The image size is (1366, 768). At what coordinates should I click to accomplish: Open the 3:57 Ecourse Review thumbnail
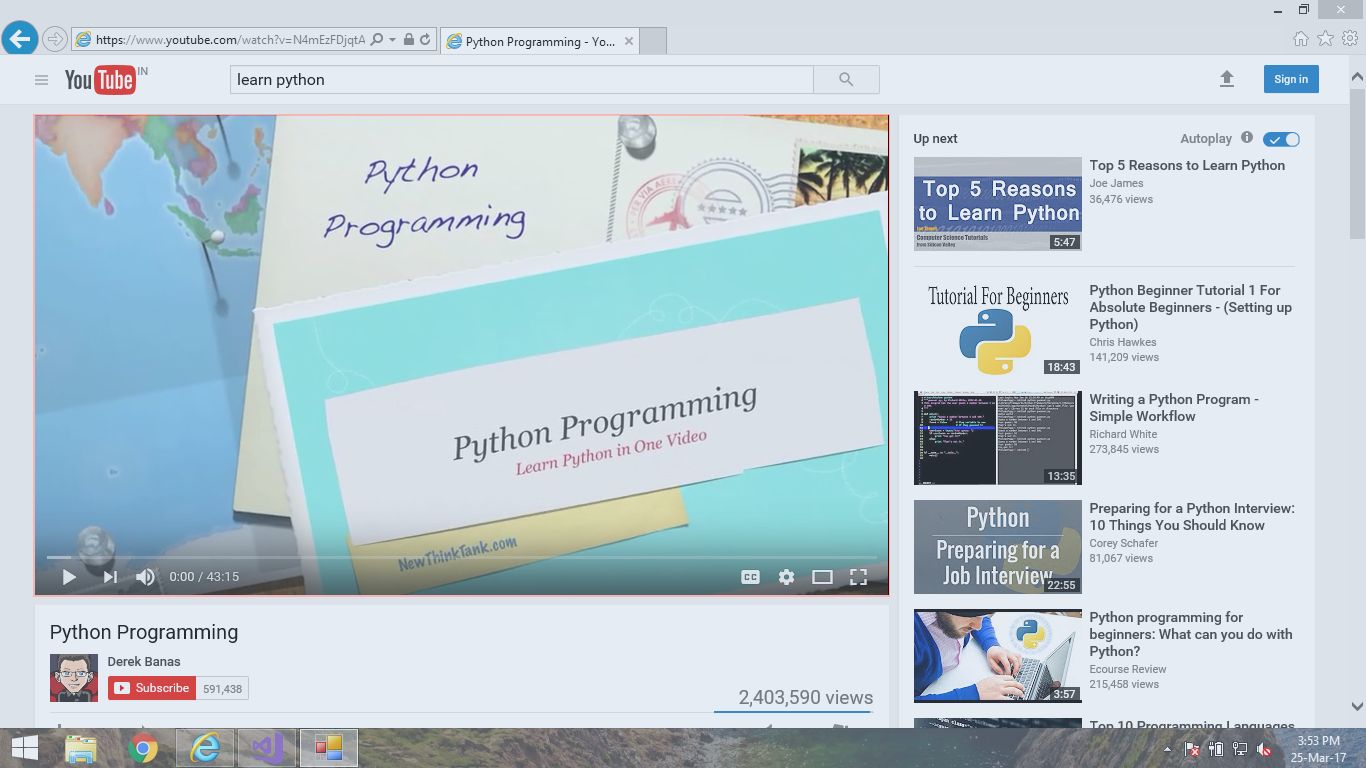click(x=998, y=656)
